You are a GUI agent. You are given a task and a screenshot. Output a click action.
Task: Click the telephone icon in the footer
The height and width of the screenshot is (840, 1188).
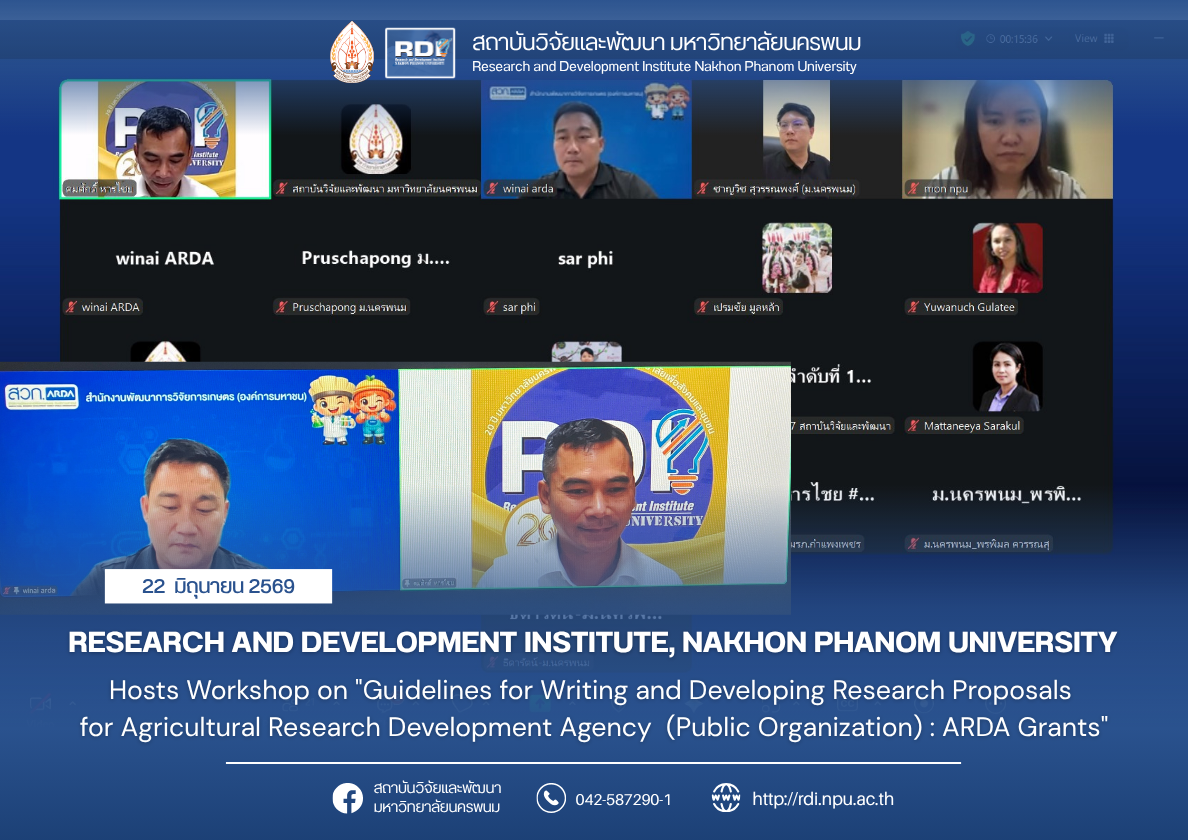point(551,798)
